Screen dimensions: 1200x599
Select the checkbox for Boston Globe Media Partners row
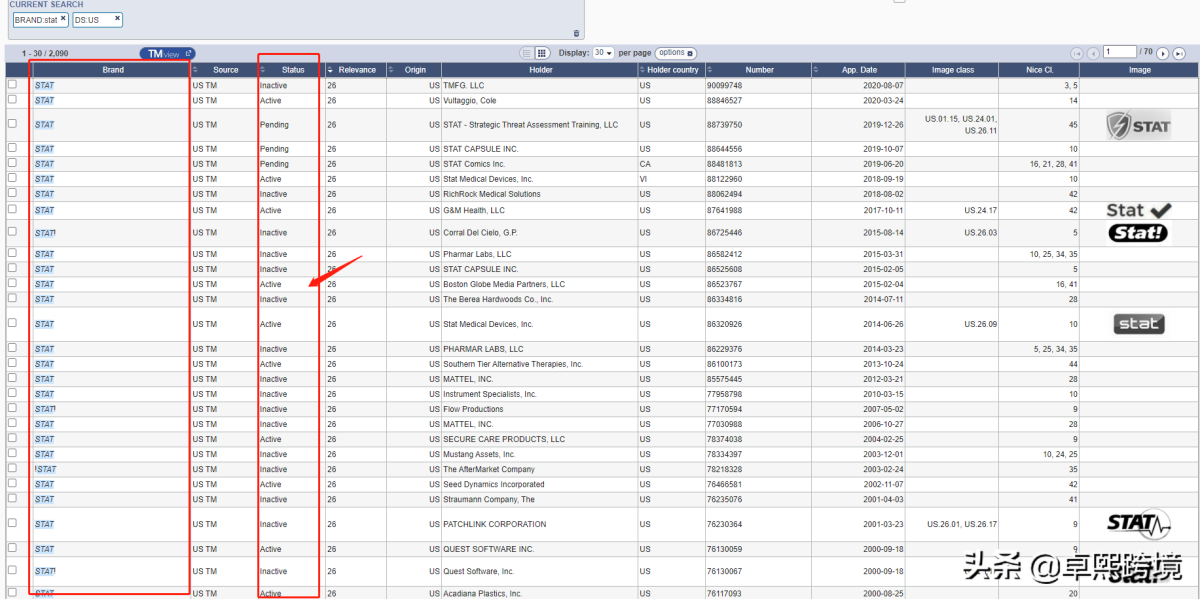point(13,284)
